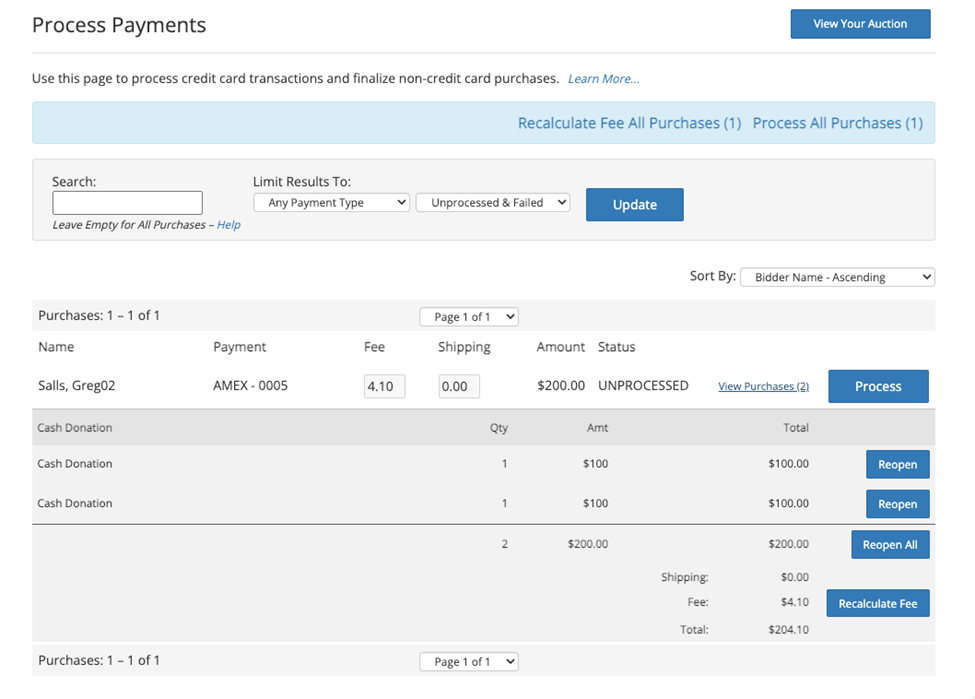Open the Sort By Bidder Name dropdown

[837, 277]
